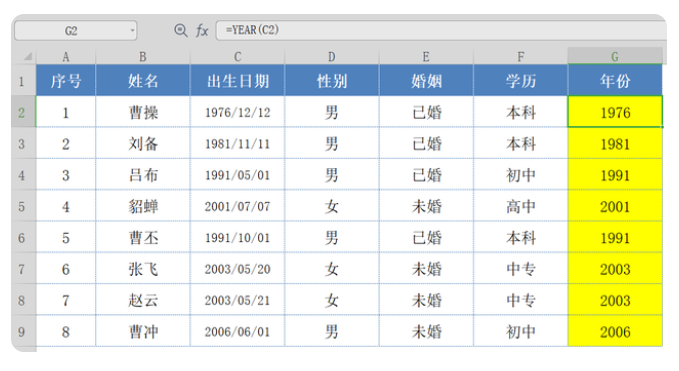Image resolution: width=679 pixels, height=371 pixels.
Task: Click birth date 1991/10/01
Action: coord(237,237)
